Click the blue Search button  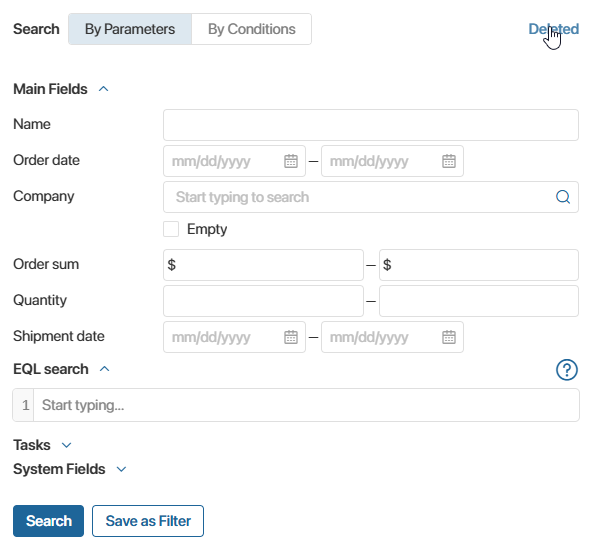[48, 521]
